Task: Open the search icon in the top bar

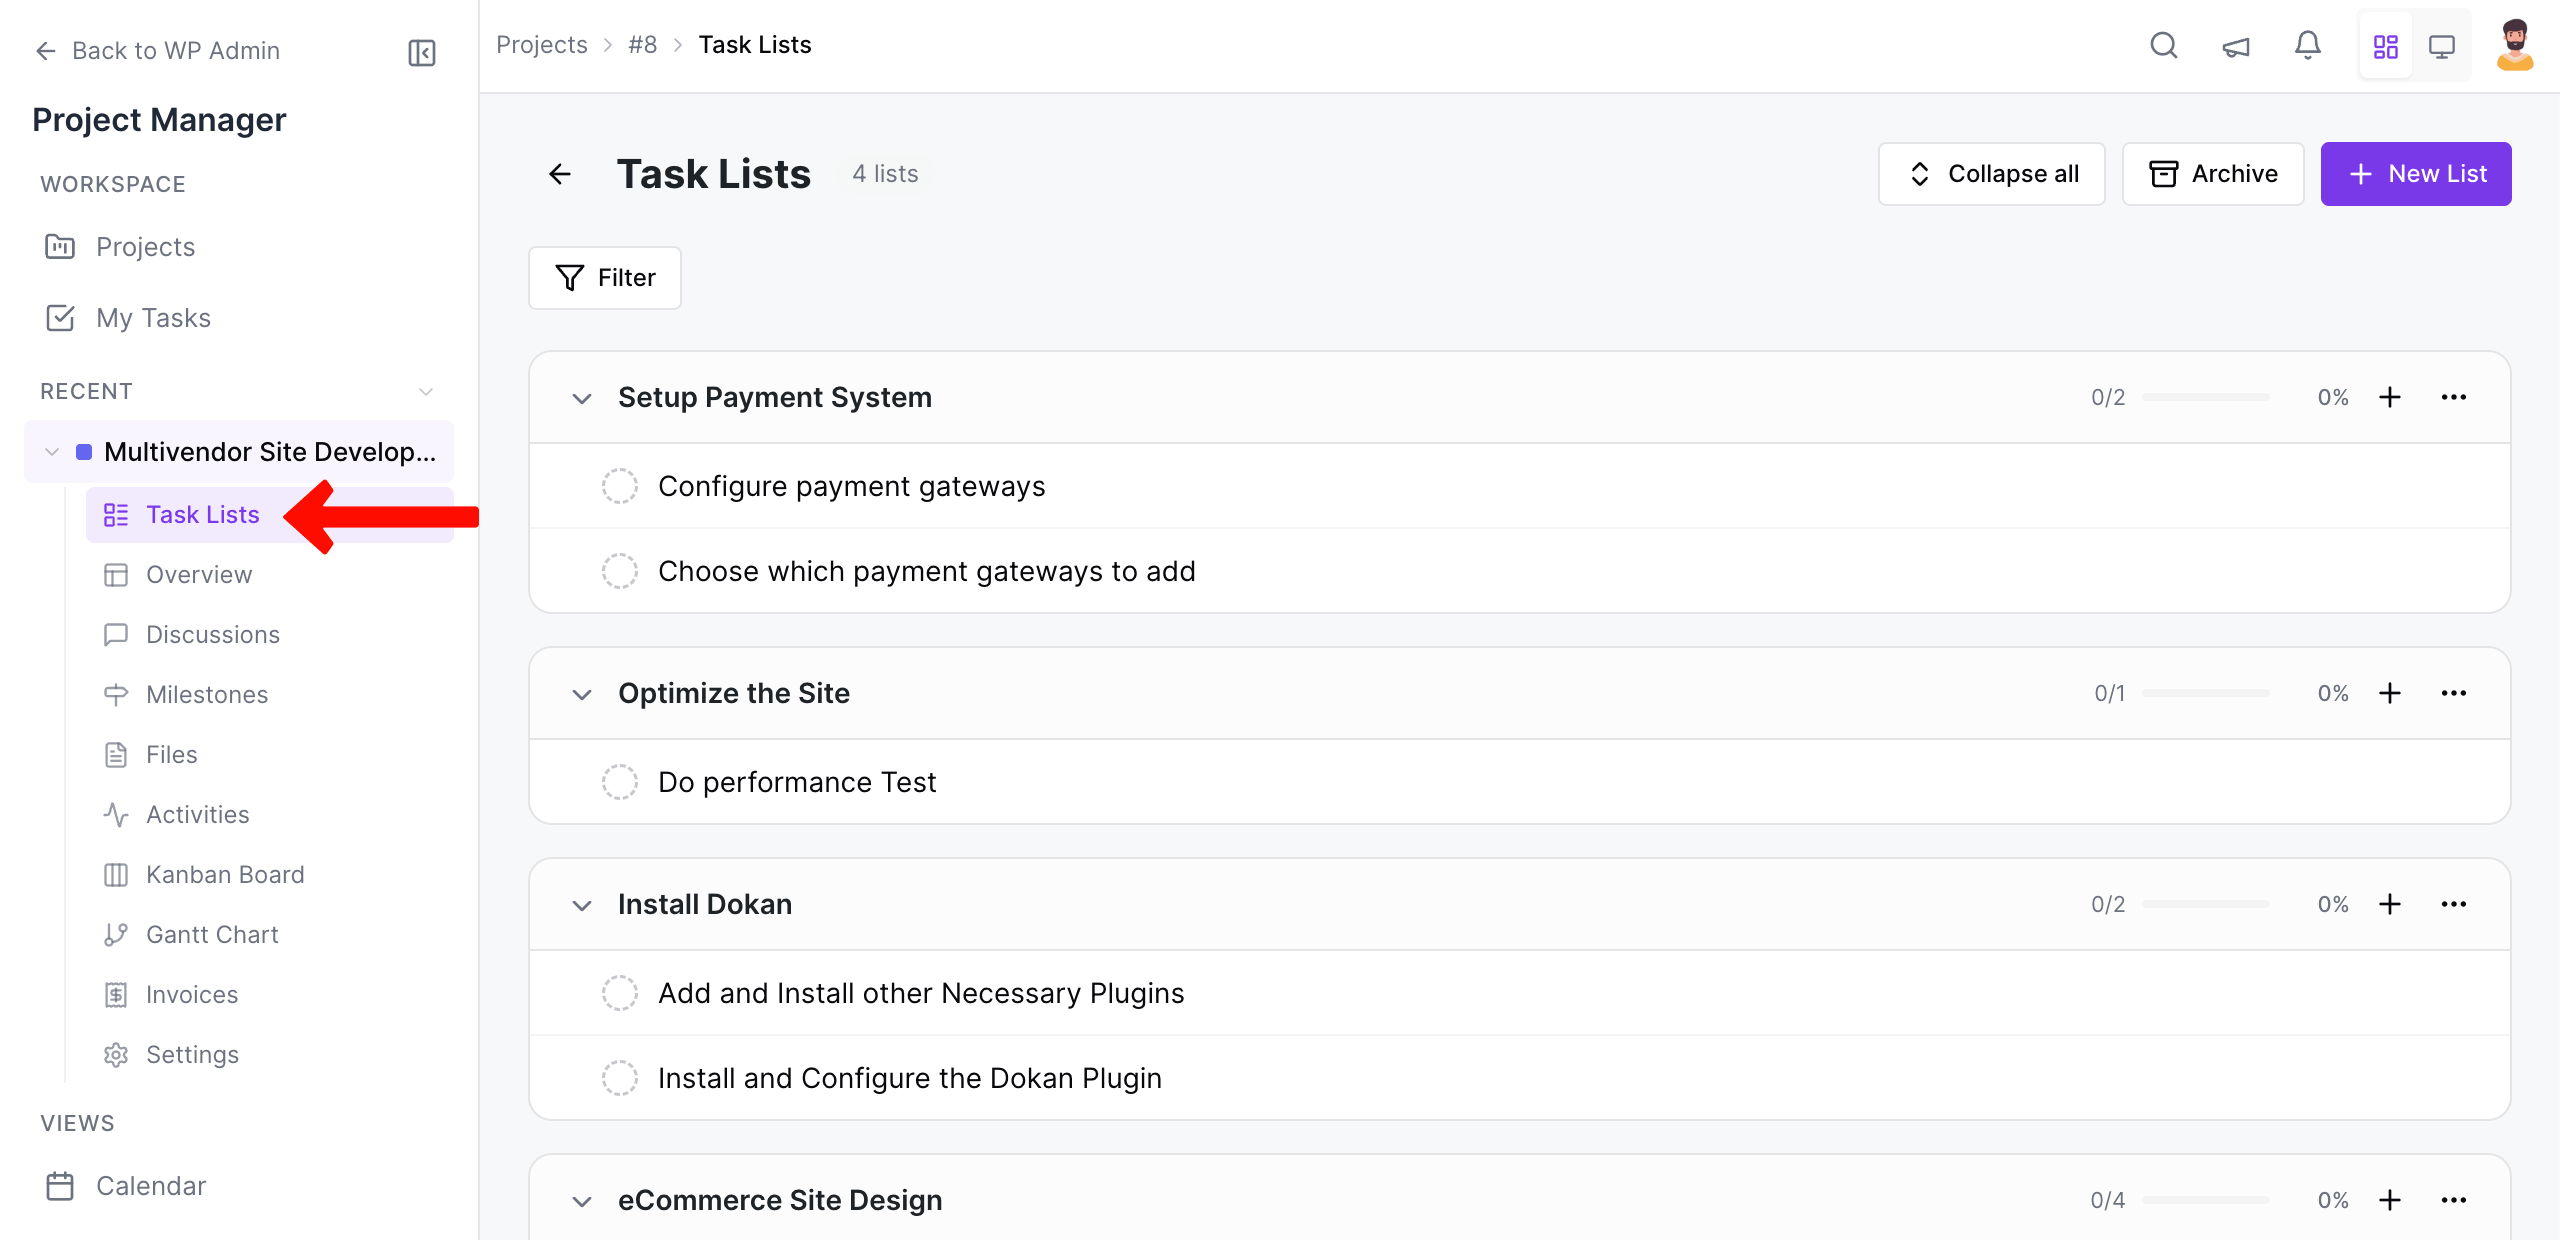Action: pos(2163,45)
